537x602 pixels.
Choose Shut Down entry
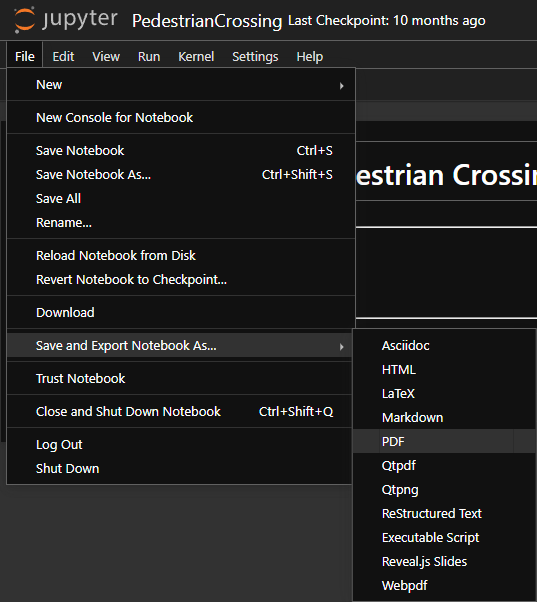pyautogui.click(x=179, y=468)
